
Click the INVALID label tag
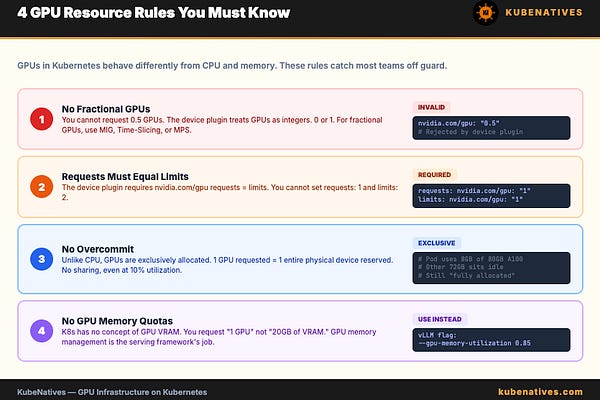[x=431, y=107]
